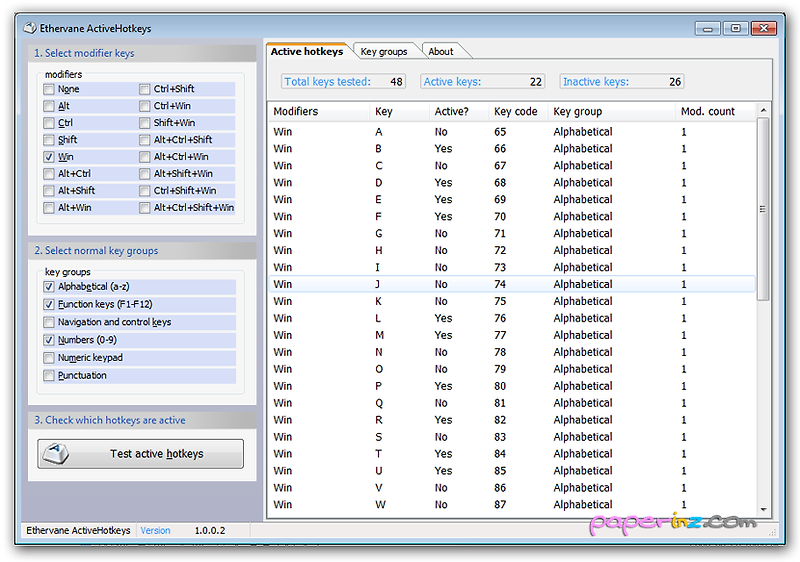The width and height of the screenshot is (800, 562).
Task: Enable the Alt+Ctrl+Shift+Win checkbox
Action: tap(145, 208)
